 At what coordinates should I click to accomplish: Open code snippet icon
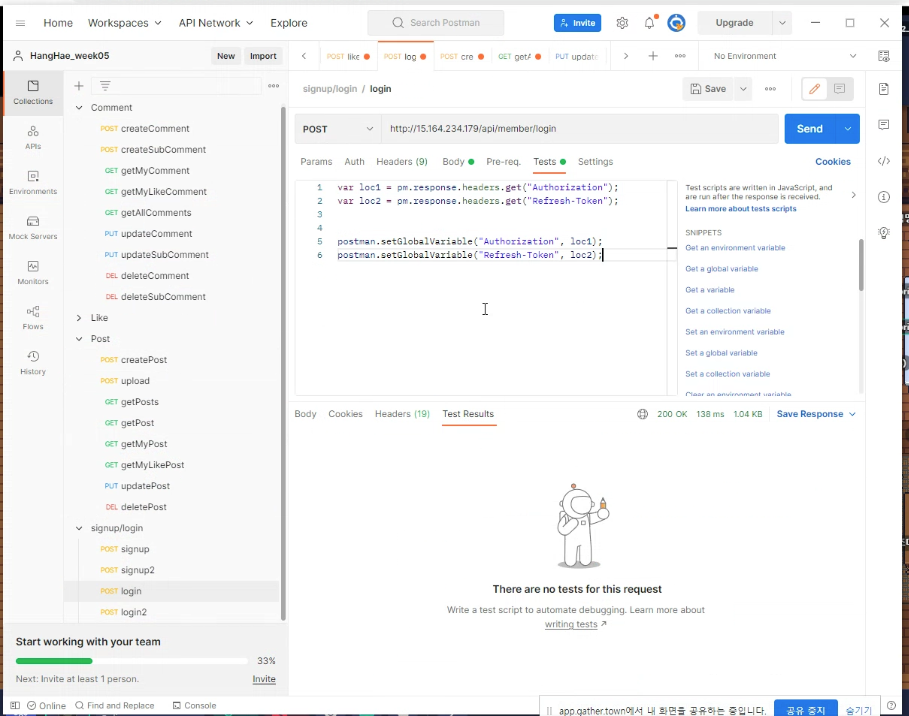pyautogui.click(x=883, y=161)
